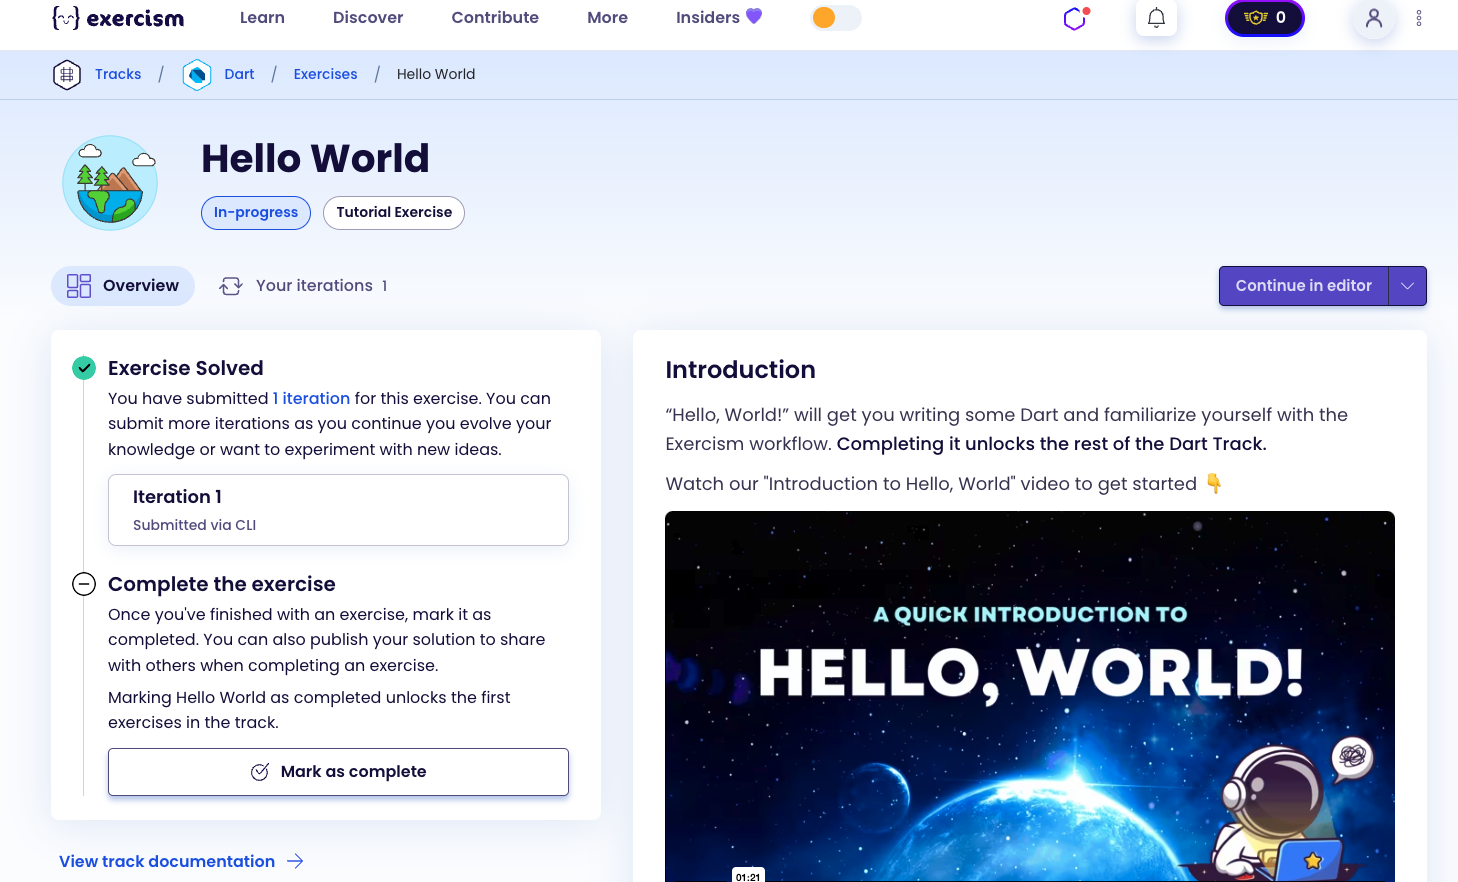Play the Hello, World introduction video

coord(1030,697)
